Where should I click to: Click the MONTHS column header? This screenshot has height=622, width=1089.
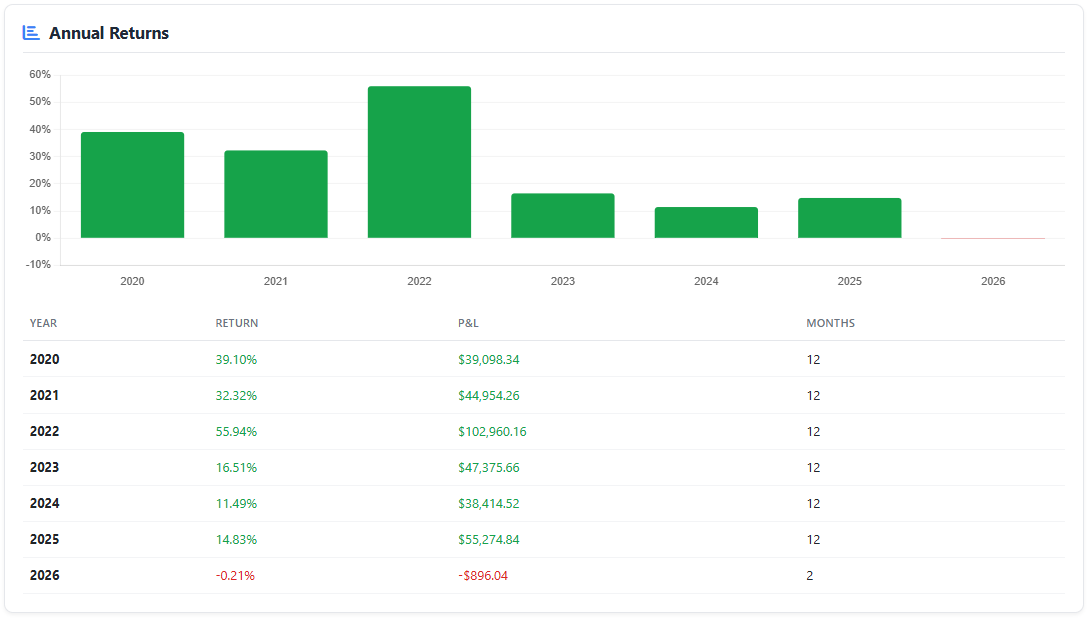coord(830,323)
